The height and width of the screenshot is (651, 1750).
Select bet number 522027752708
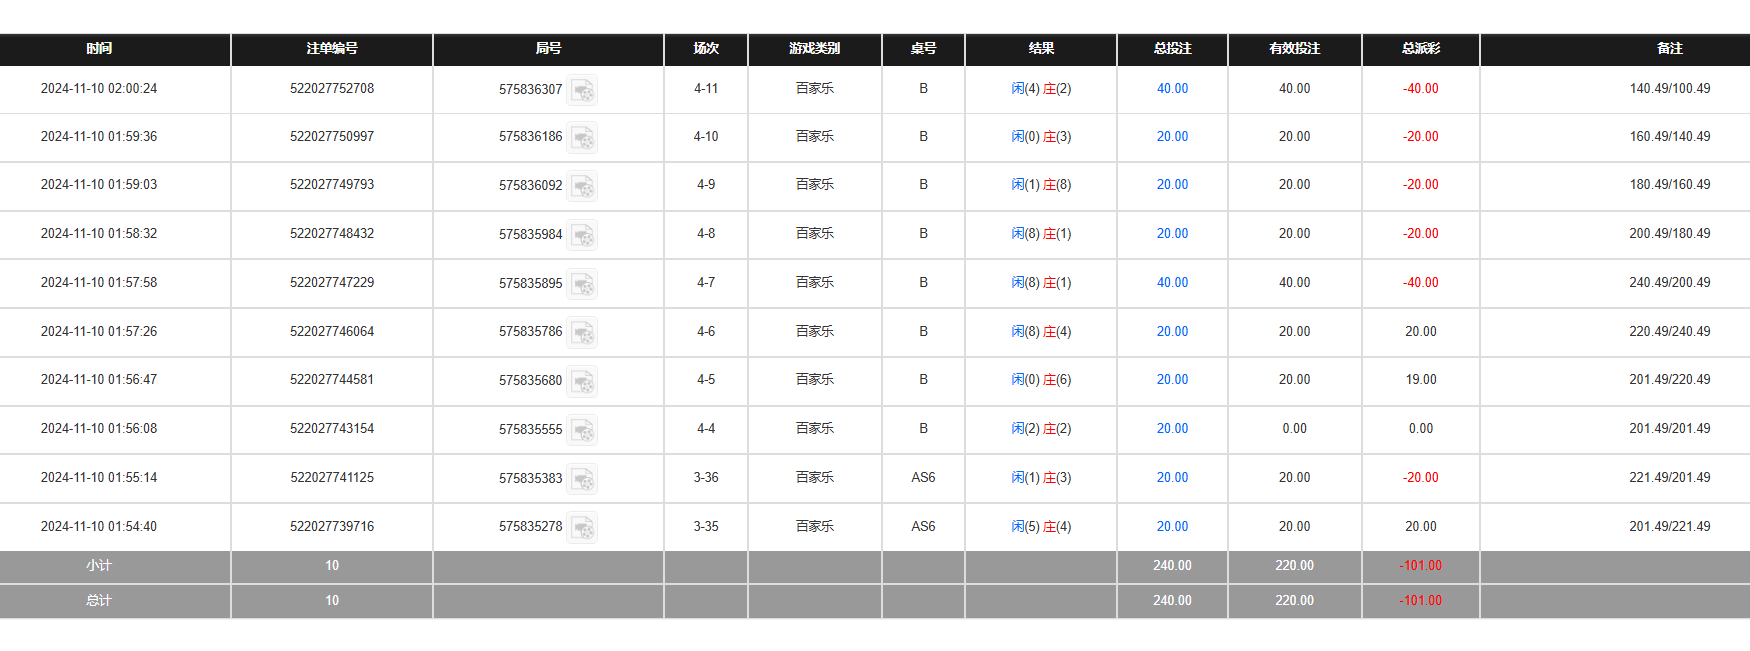[332, 89]
